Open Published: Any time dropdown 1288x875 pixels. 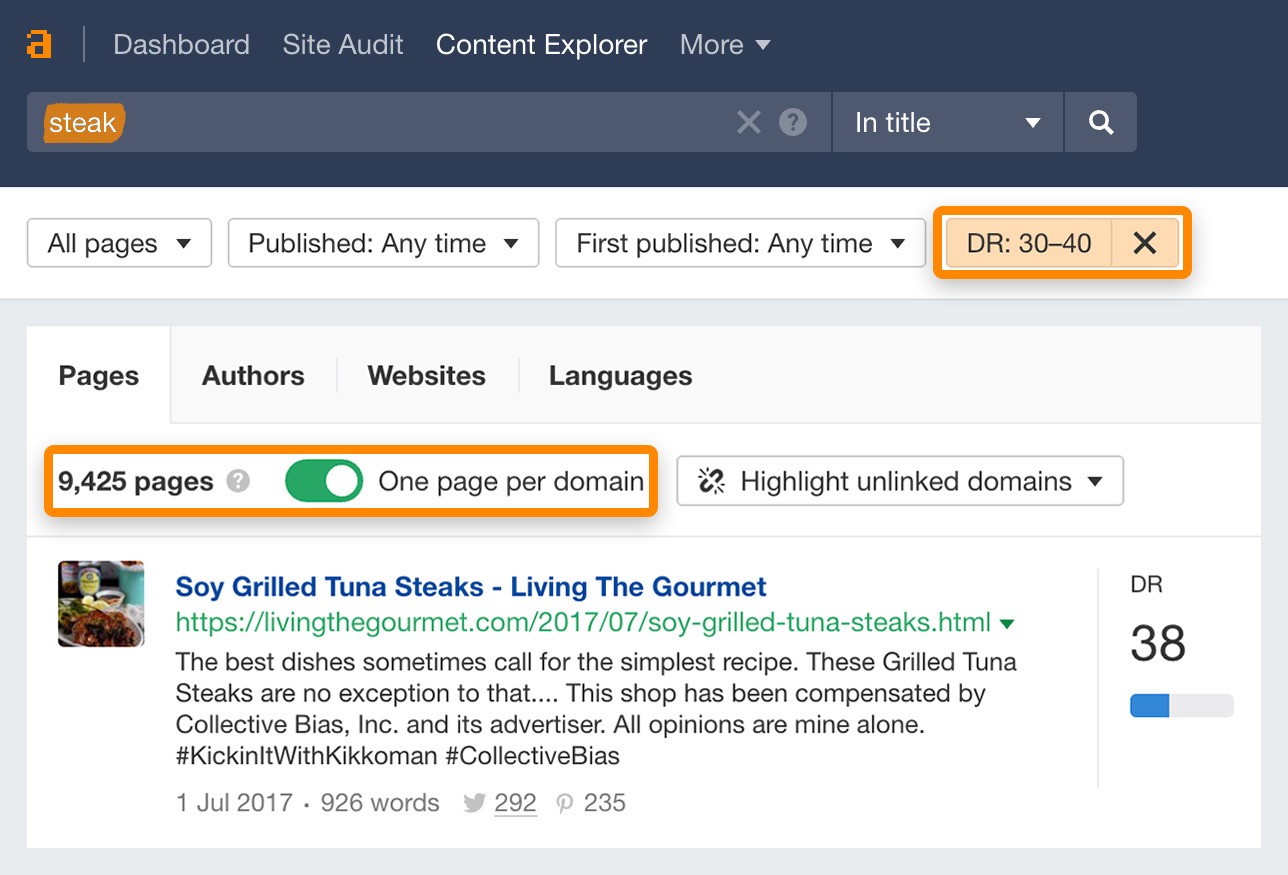coord(383,244)
